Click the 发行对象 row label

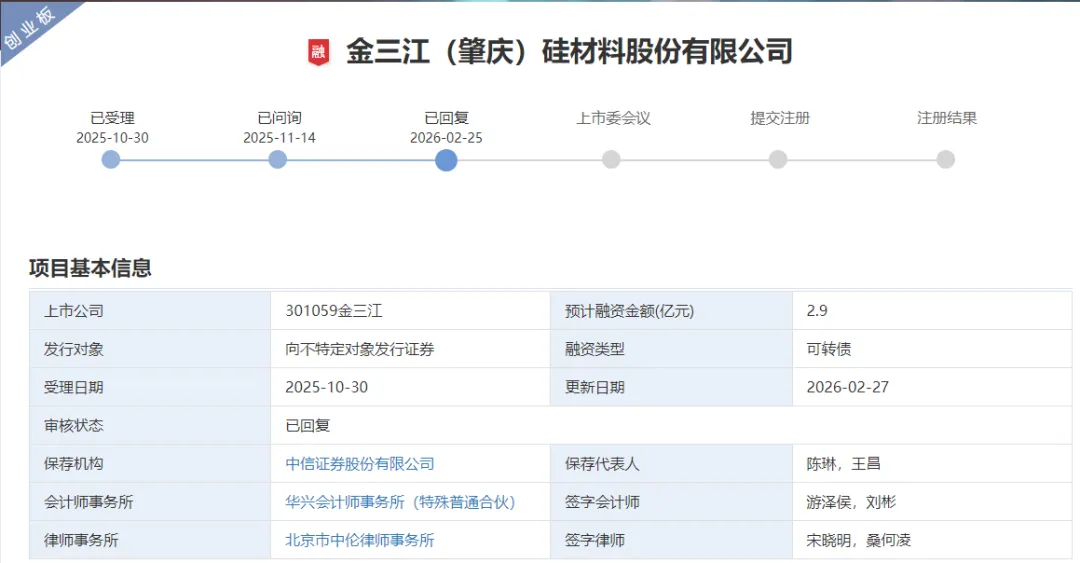(x=74, y=349)
